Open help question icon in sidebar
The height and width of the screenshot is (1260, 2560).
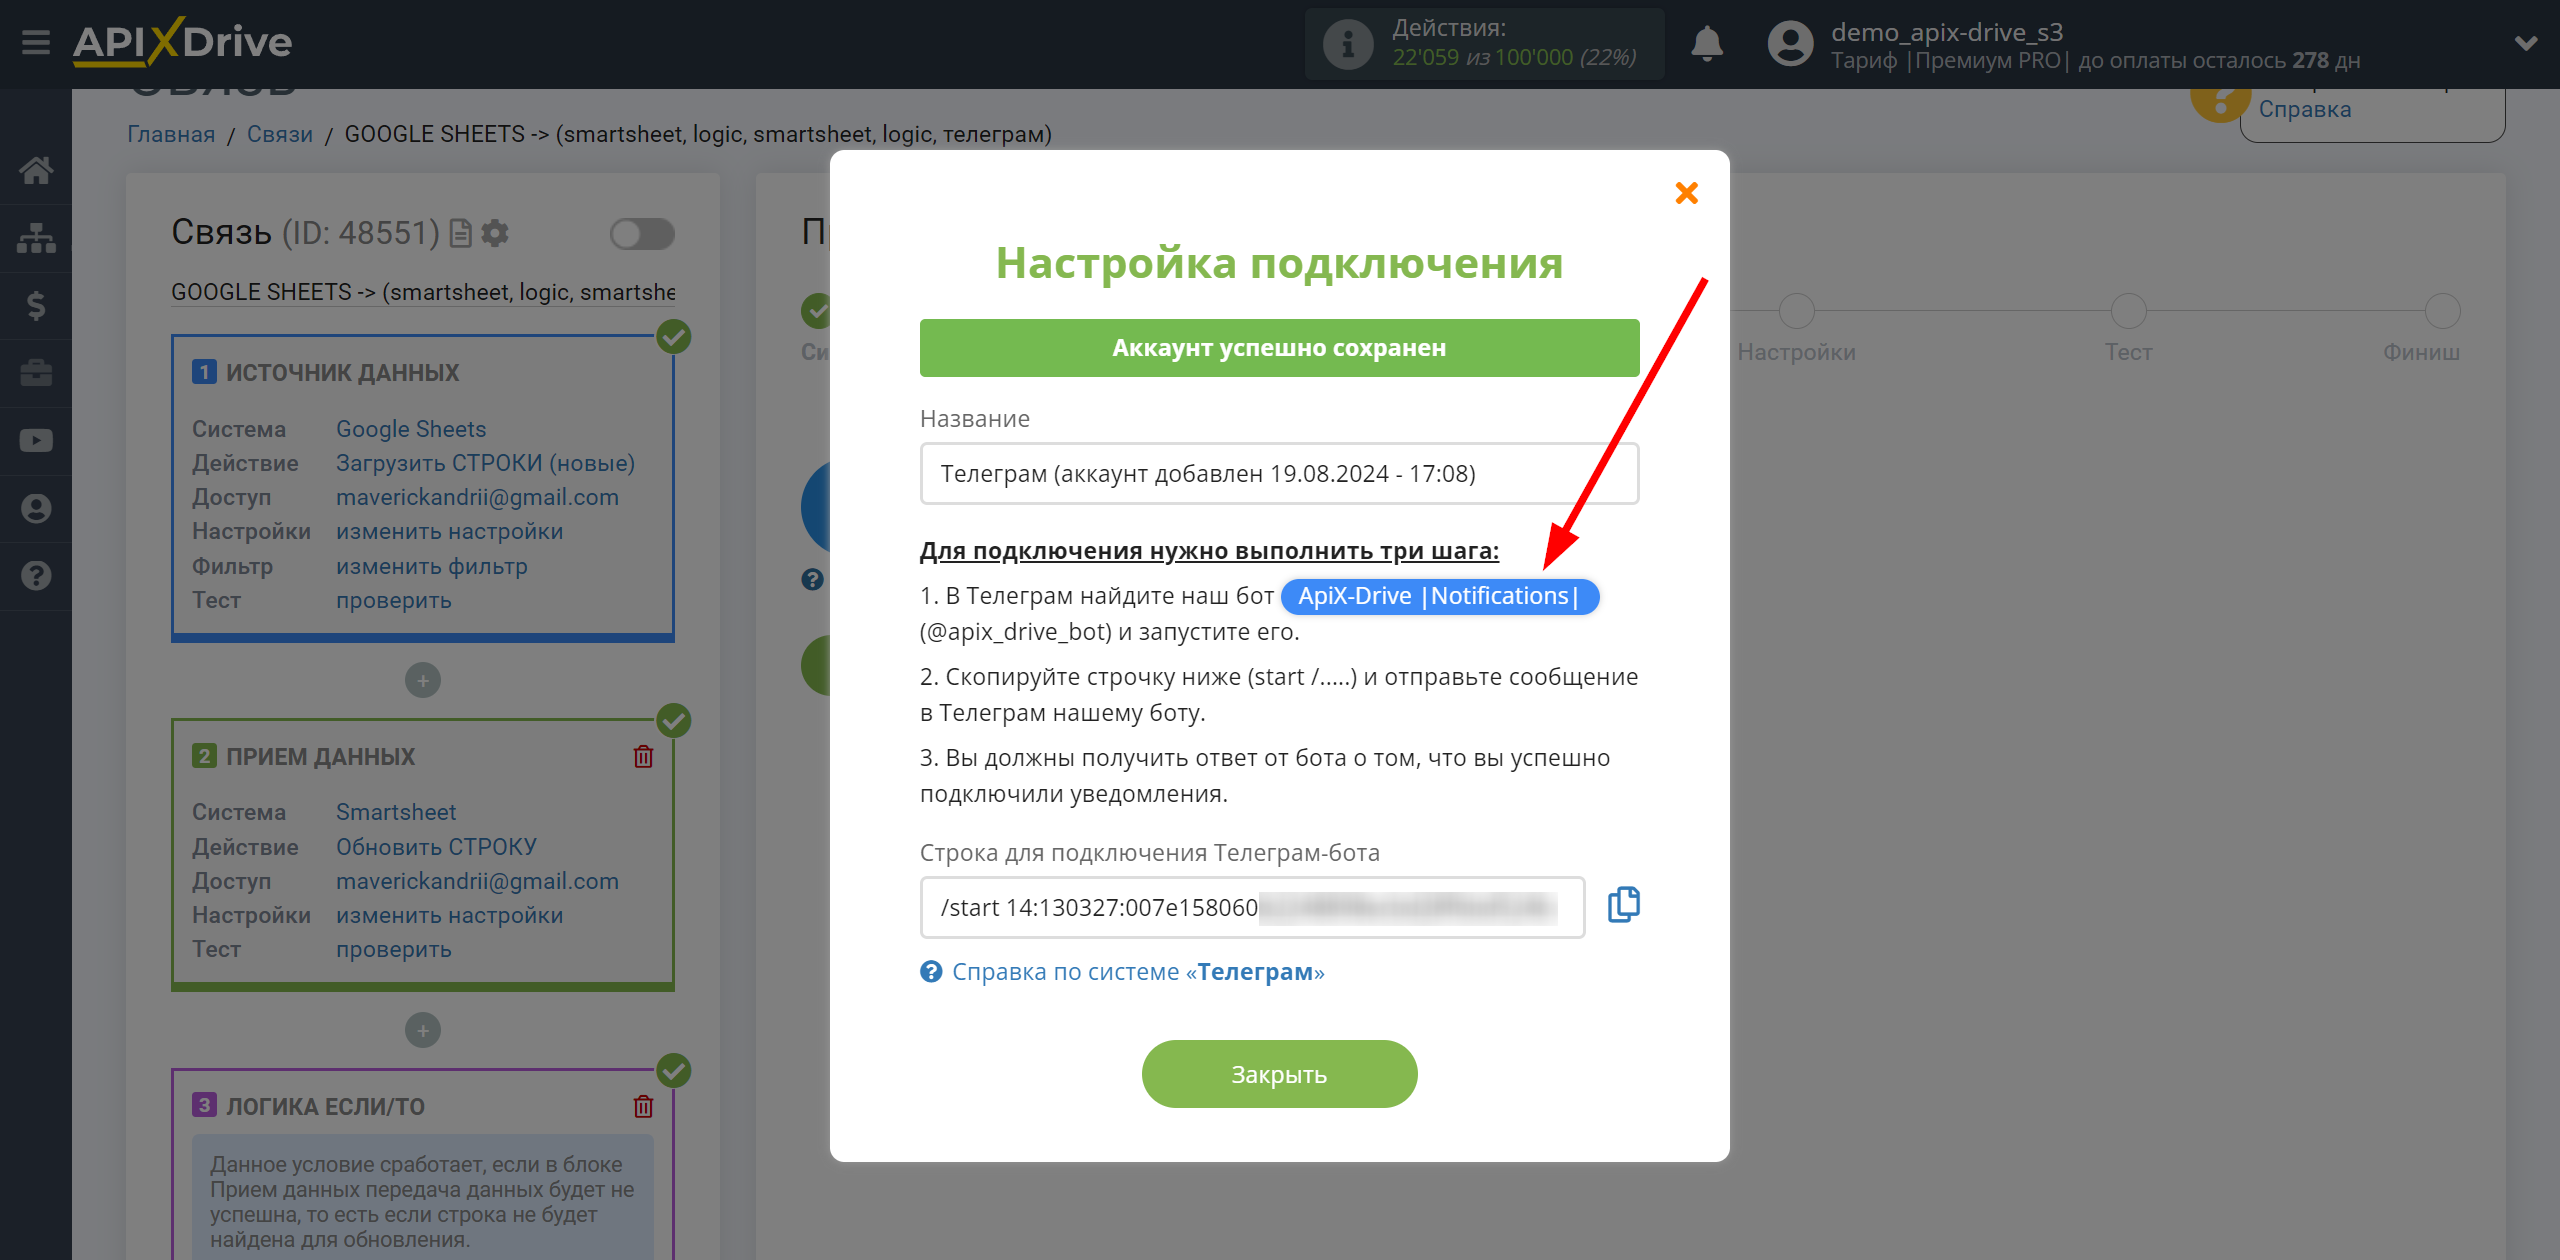[36, 576]
